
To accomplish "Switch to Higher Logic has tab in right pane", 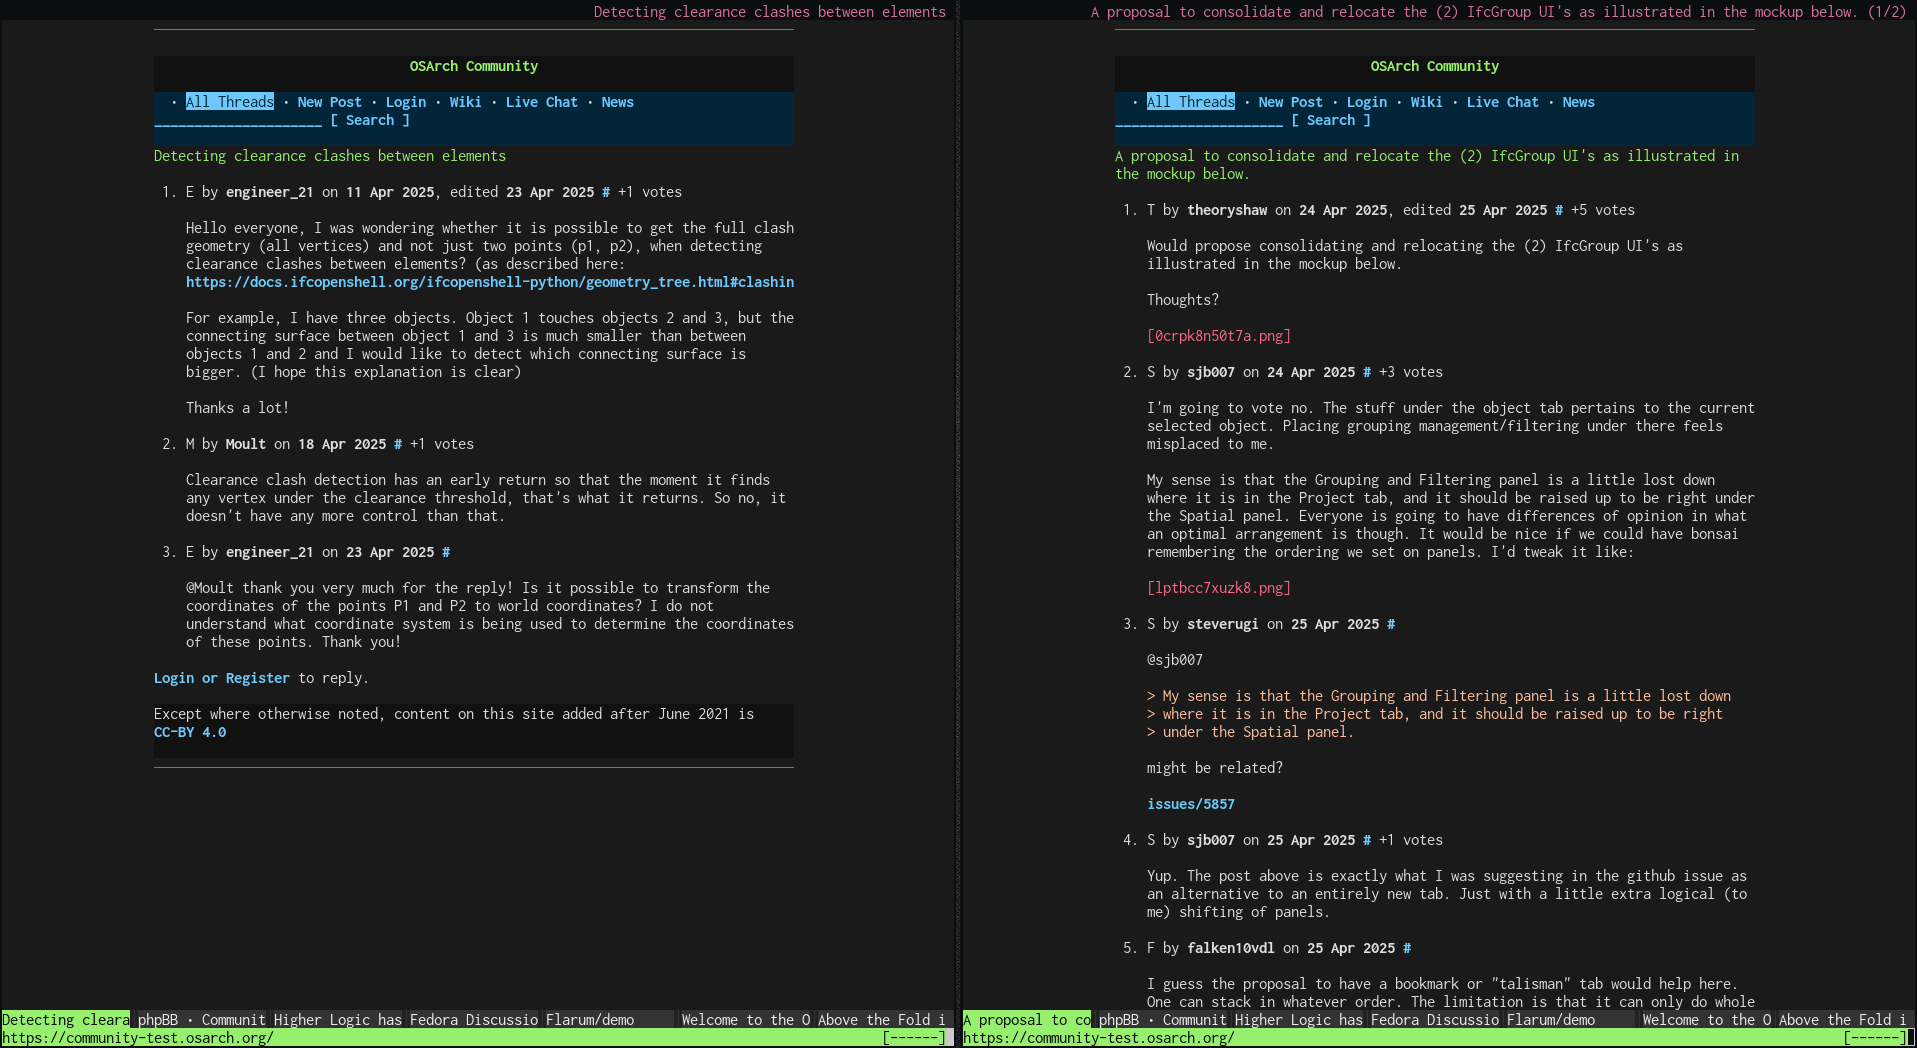I will (1299, 1020).
